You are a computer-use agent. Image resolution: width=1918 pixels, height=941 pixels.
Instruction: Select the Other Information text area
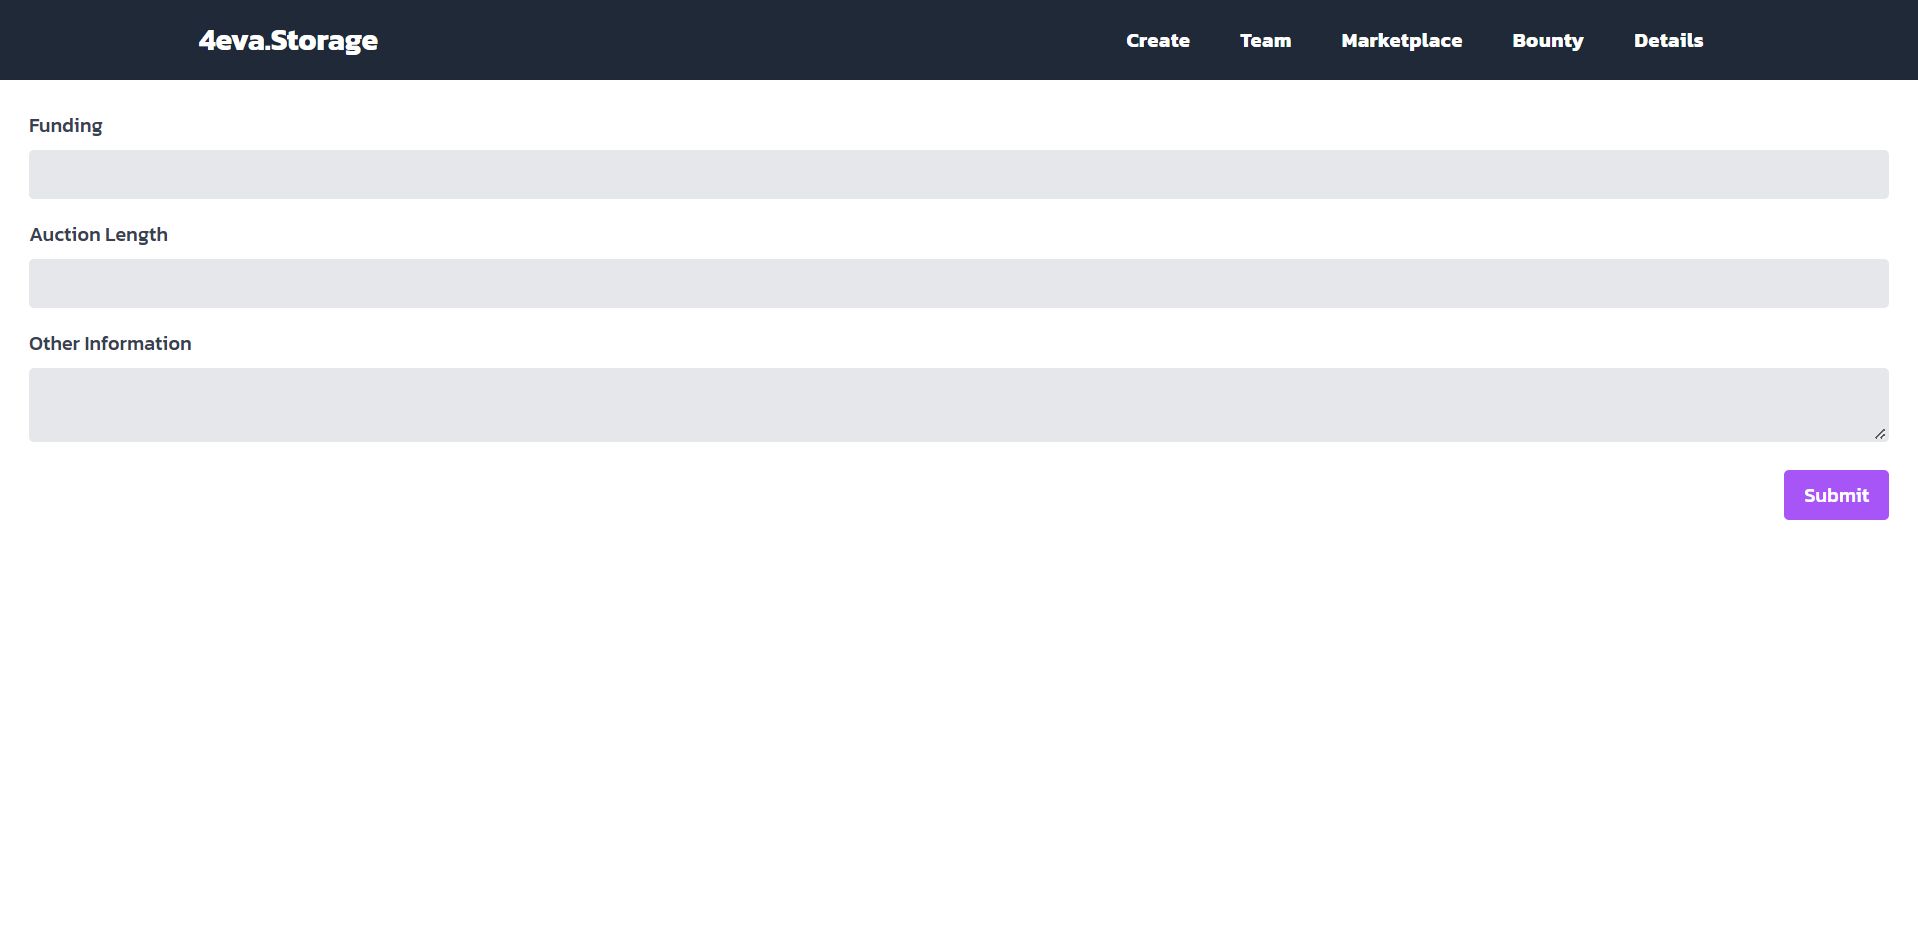pos(959,405)
